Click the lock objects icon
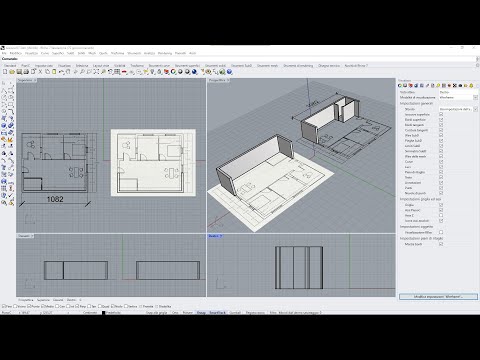 (159, 72)
